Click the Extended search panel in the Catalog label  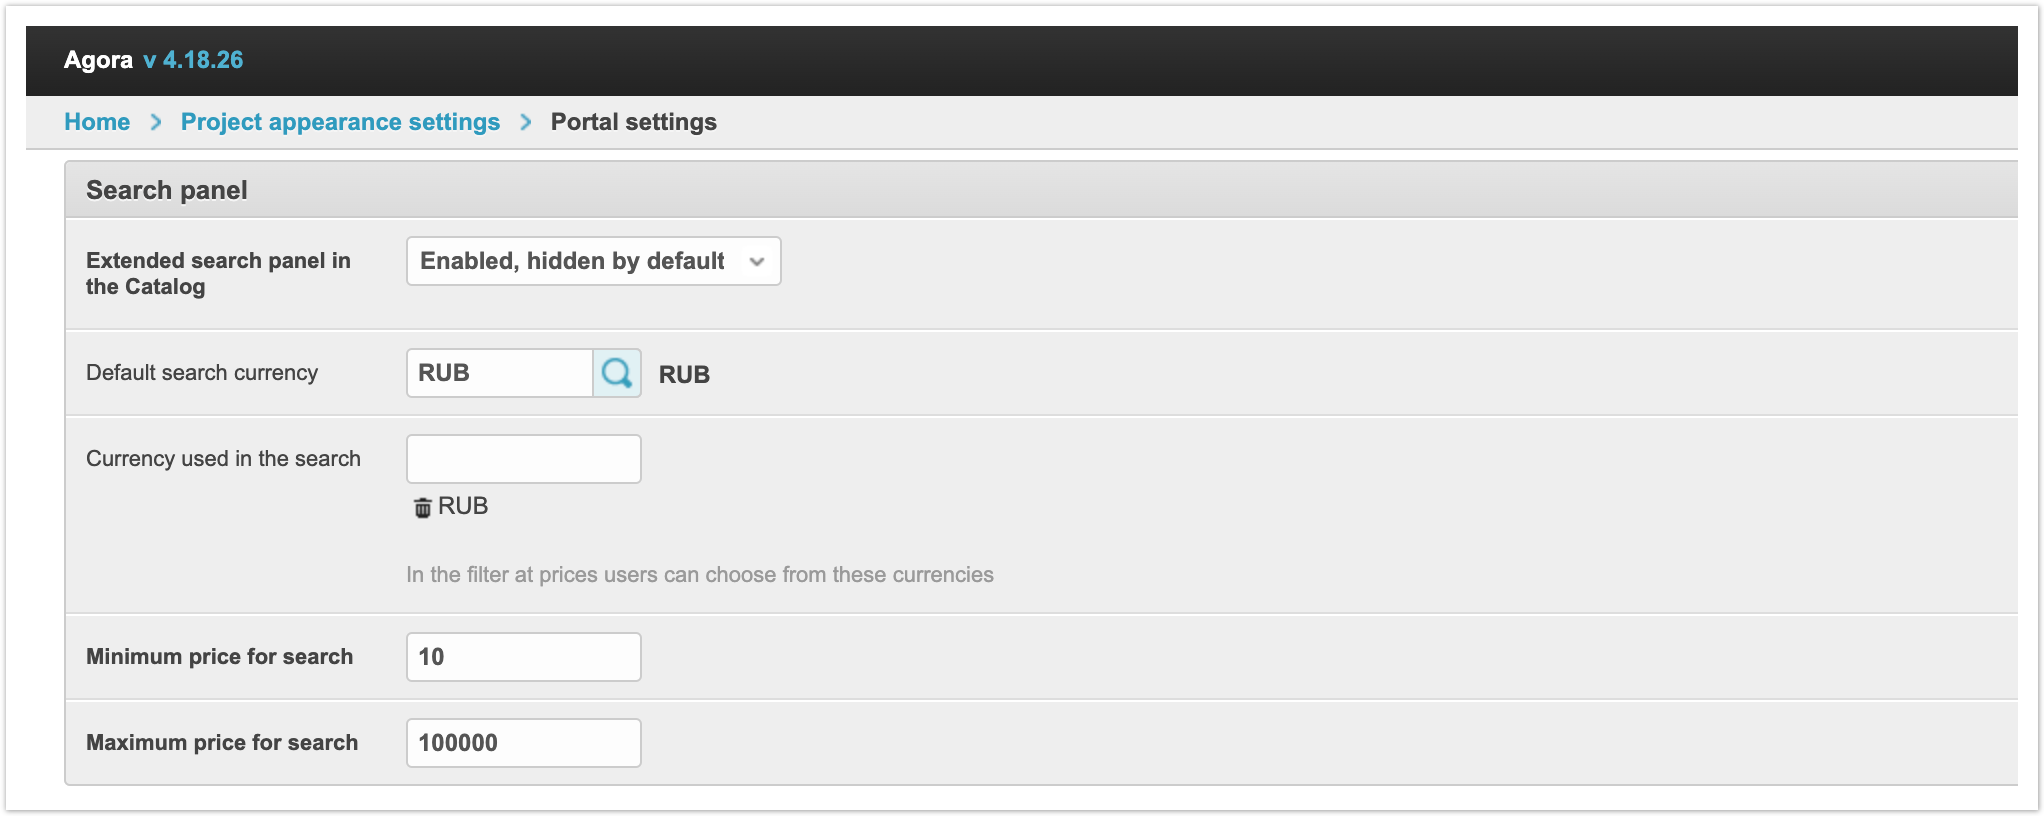pos(218,273)
